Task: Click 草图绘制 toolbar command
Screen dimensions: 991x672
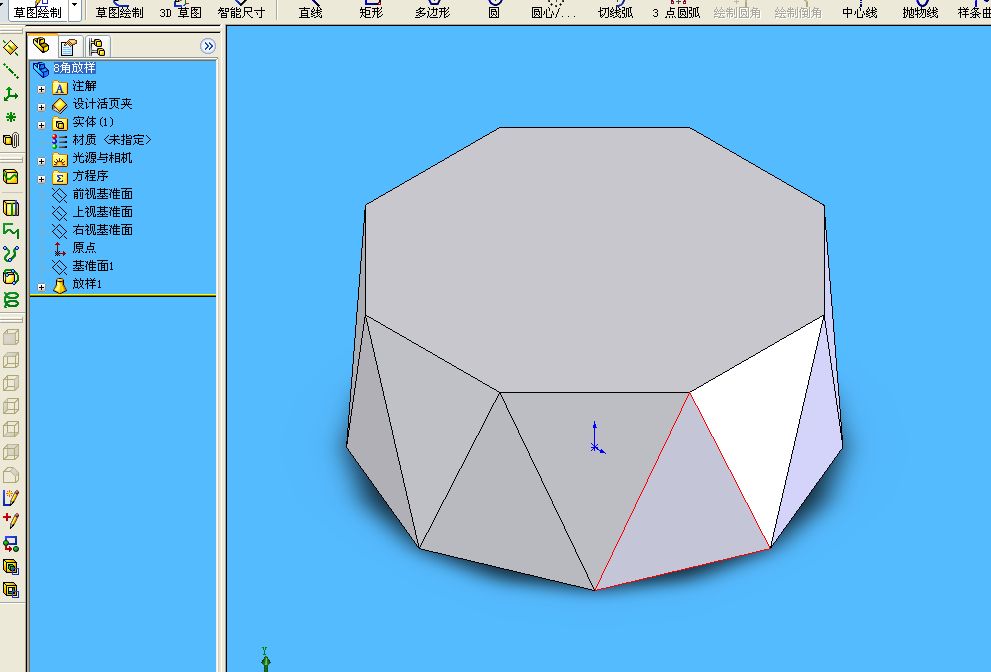Action: click(x=119, y=11)
